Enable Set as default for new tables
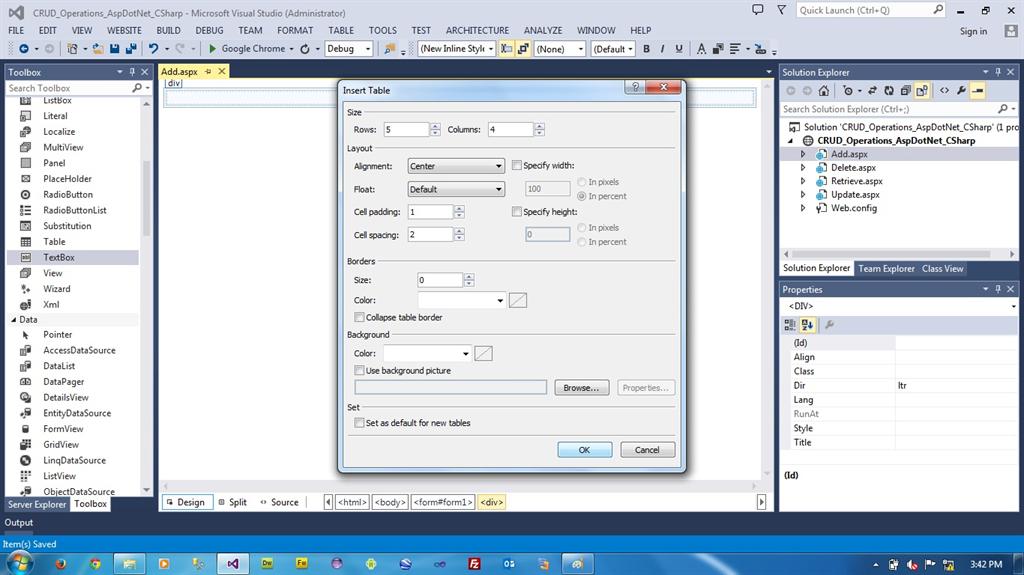The image size is (1024, 575). [359, 423]
